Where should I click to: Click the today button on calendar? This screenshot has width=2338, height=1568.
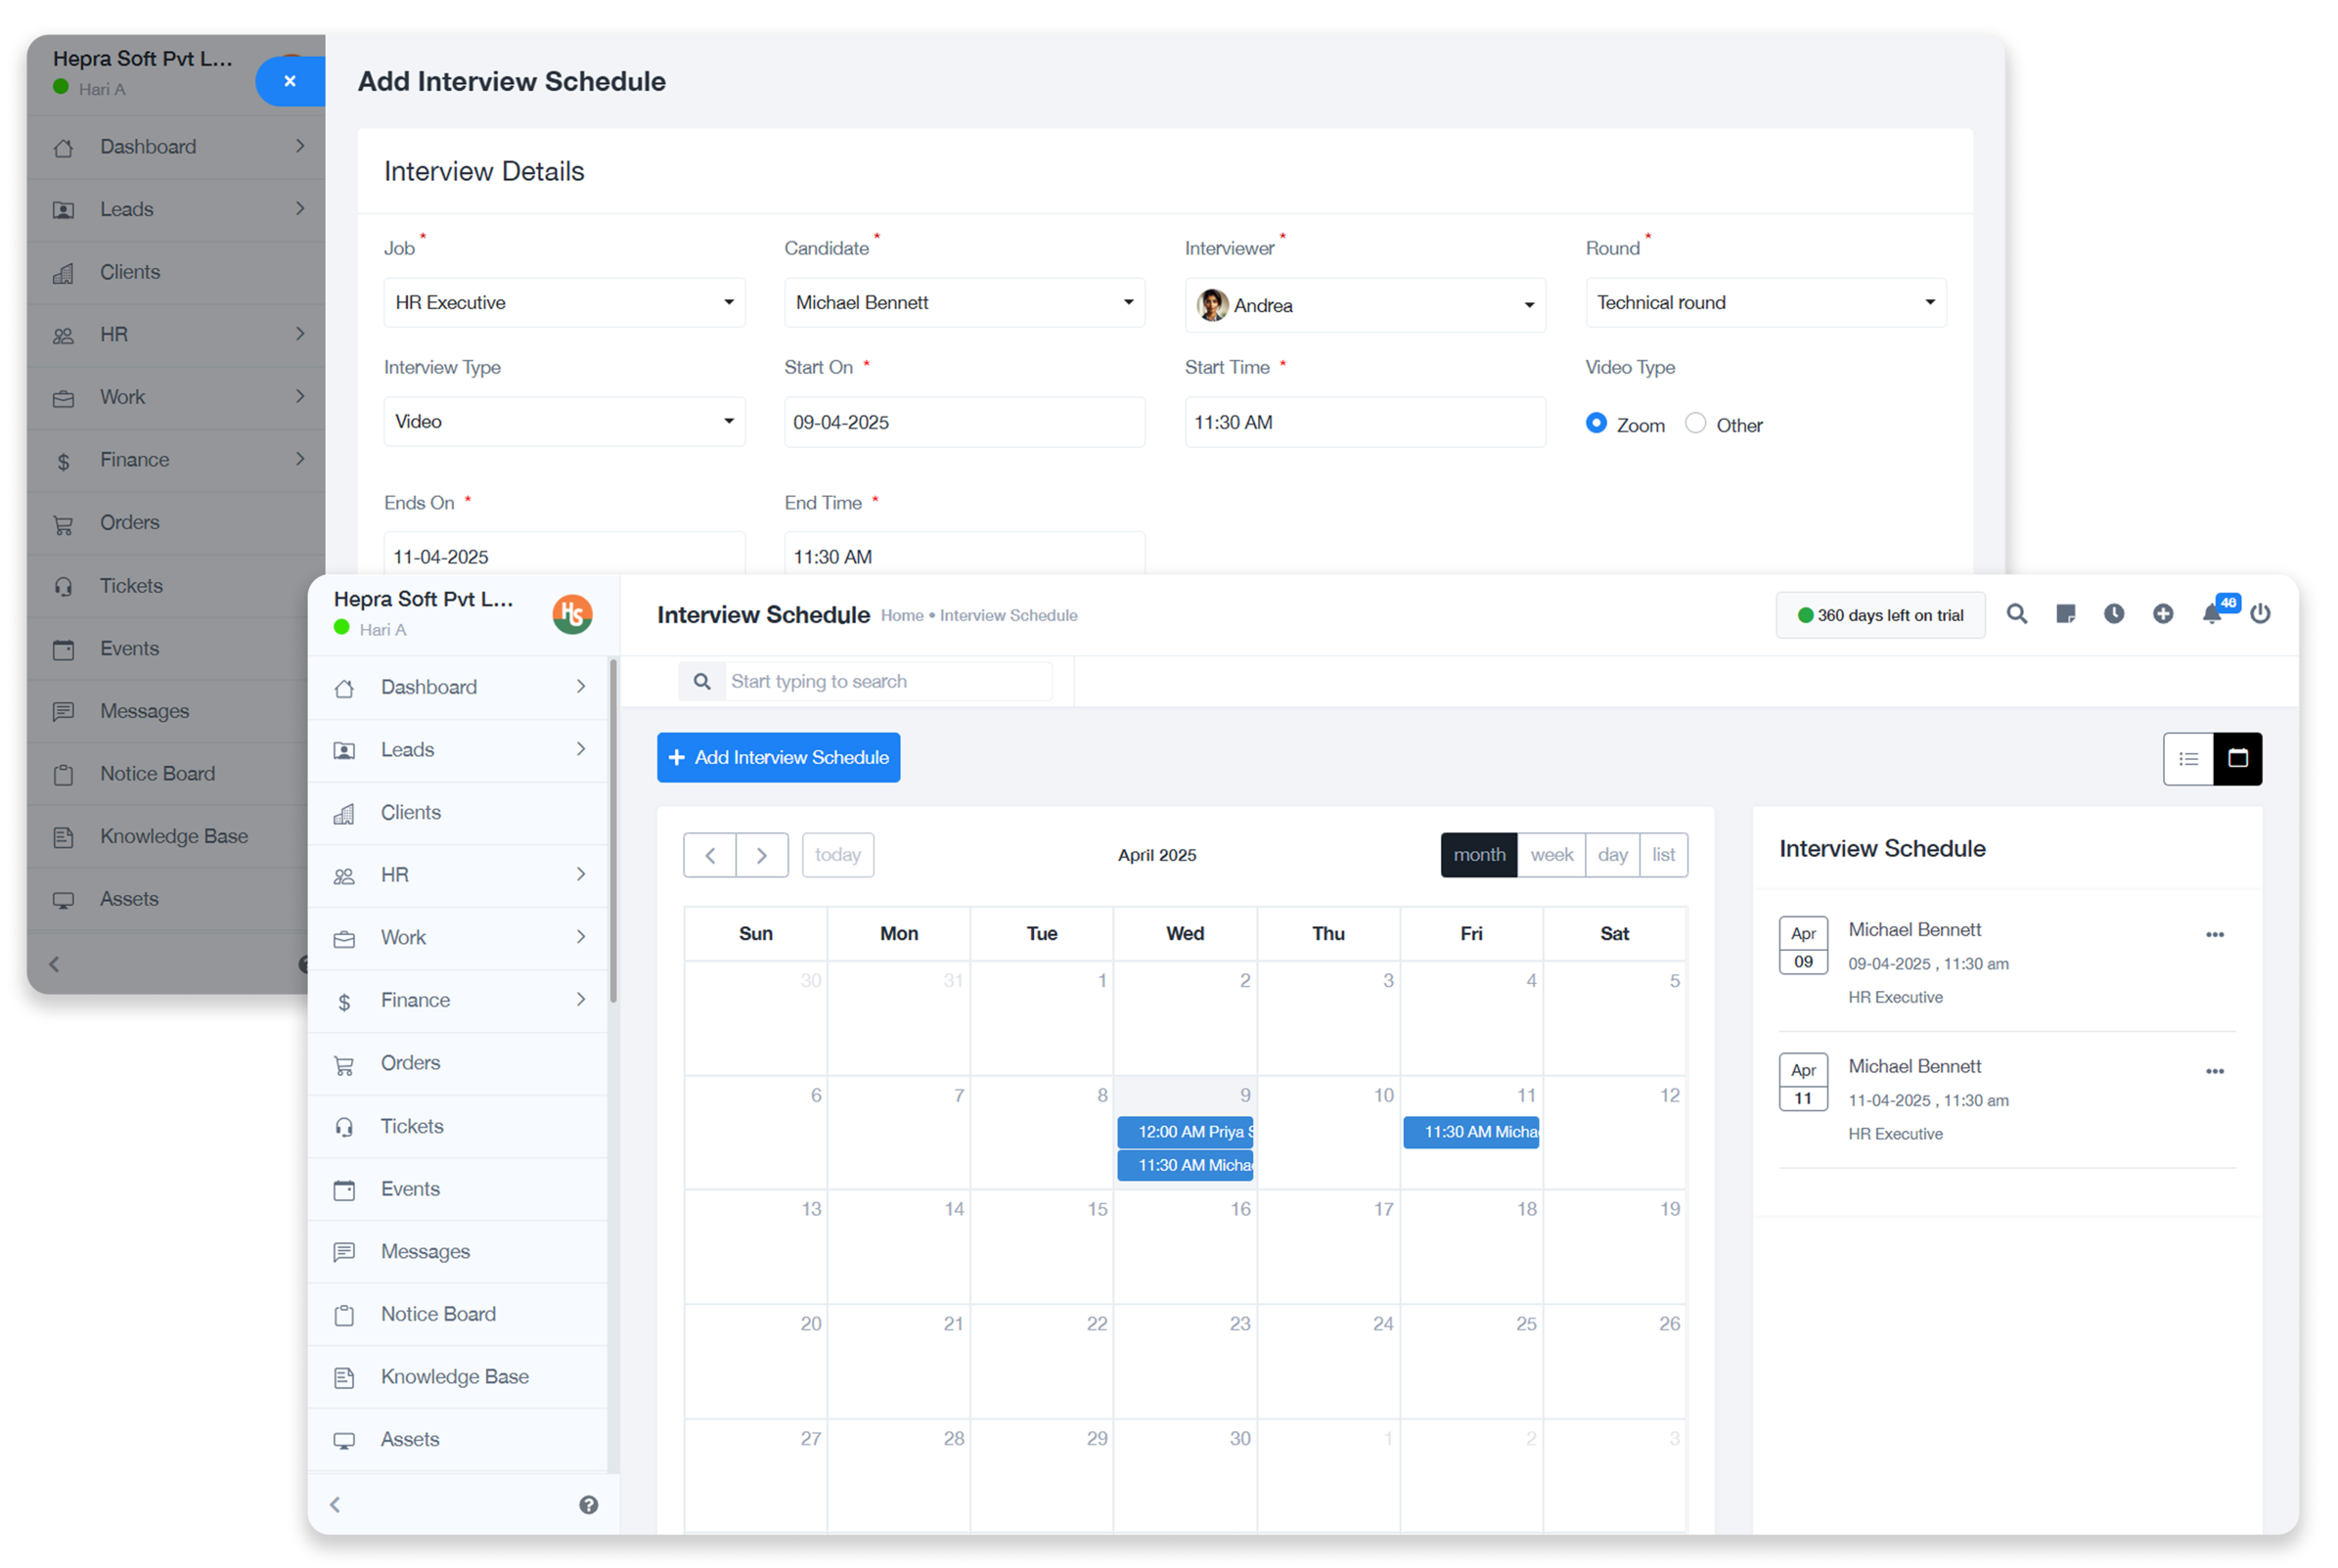[837, 855]
